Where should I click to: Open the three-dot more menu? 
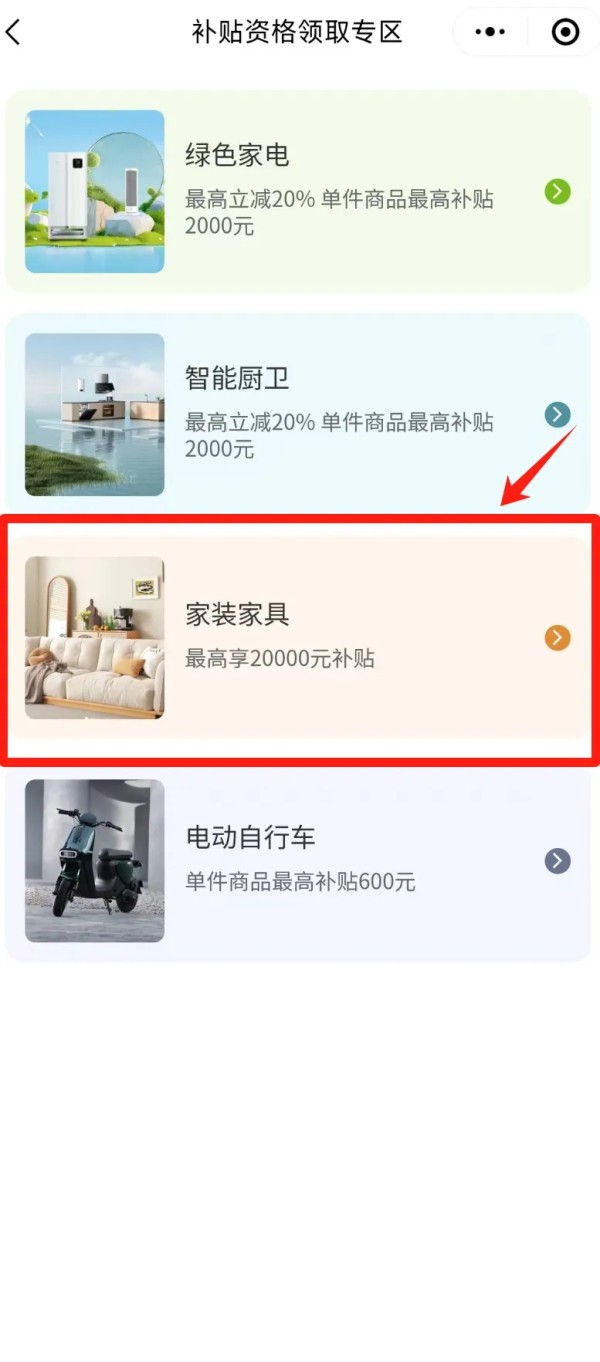click(x=490, y=32)
